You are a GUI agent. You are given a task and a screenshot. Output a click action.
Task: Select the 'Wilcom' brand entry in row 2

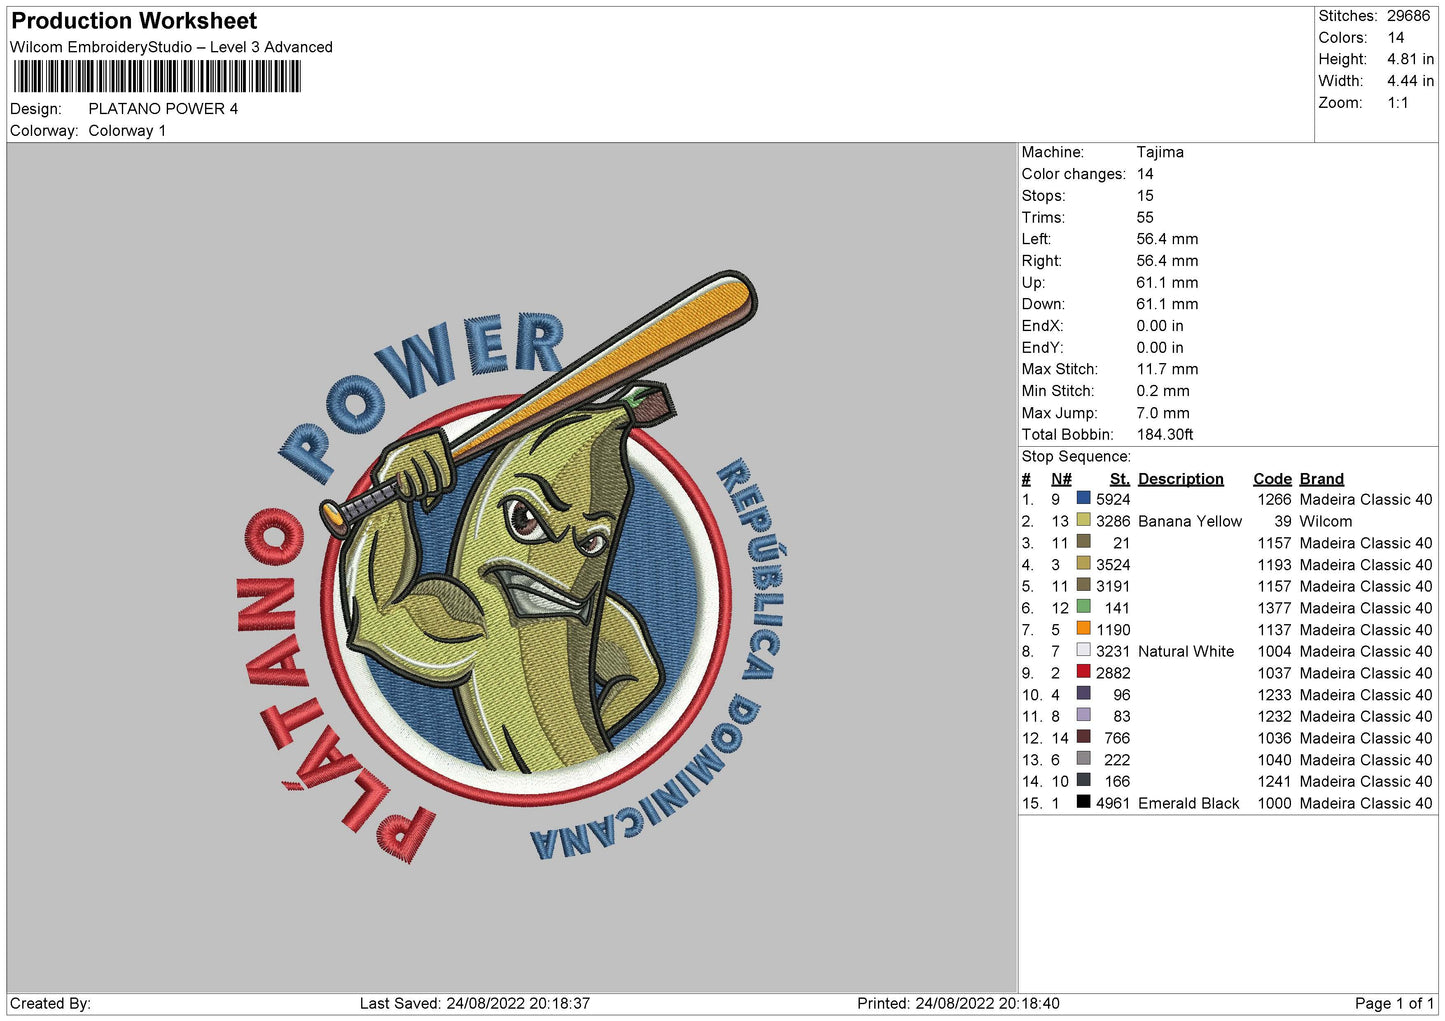pos(1325,521)
